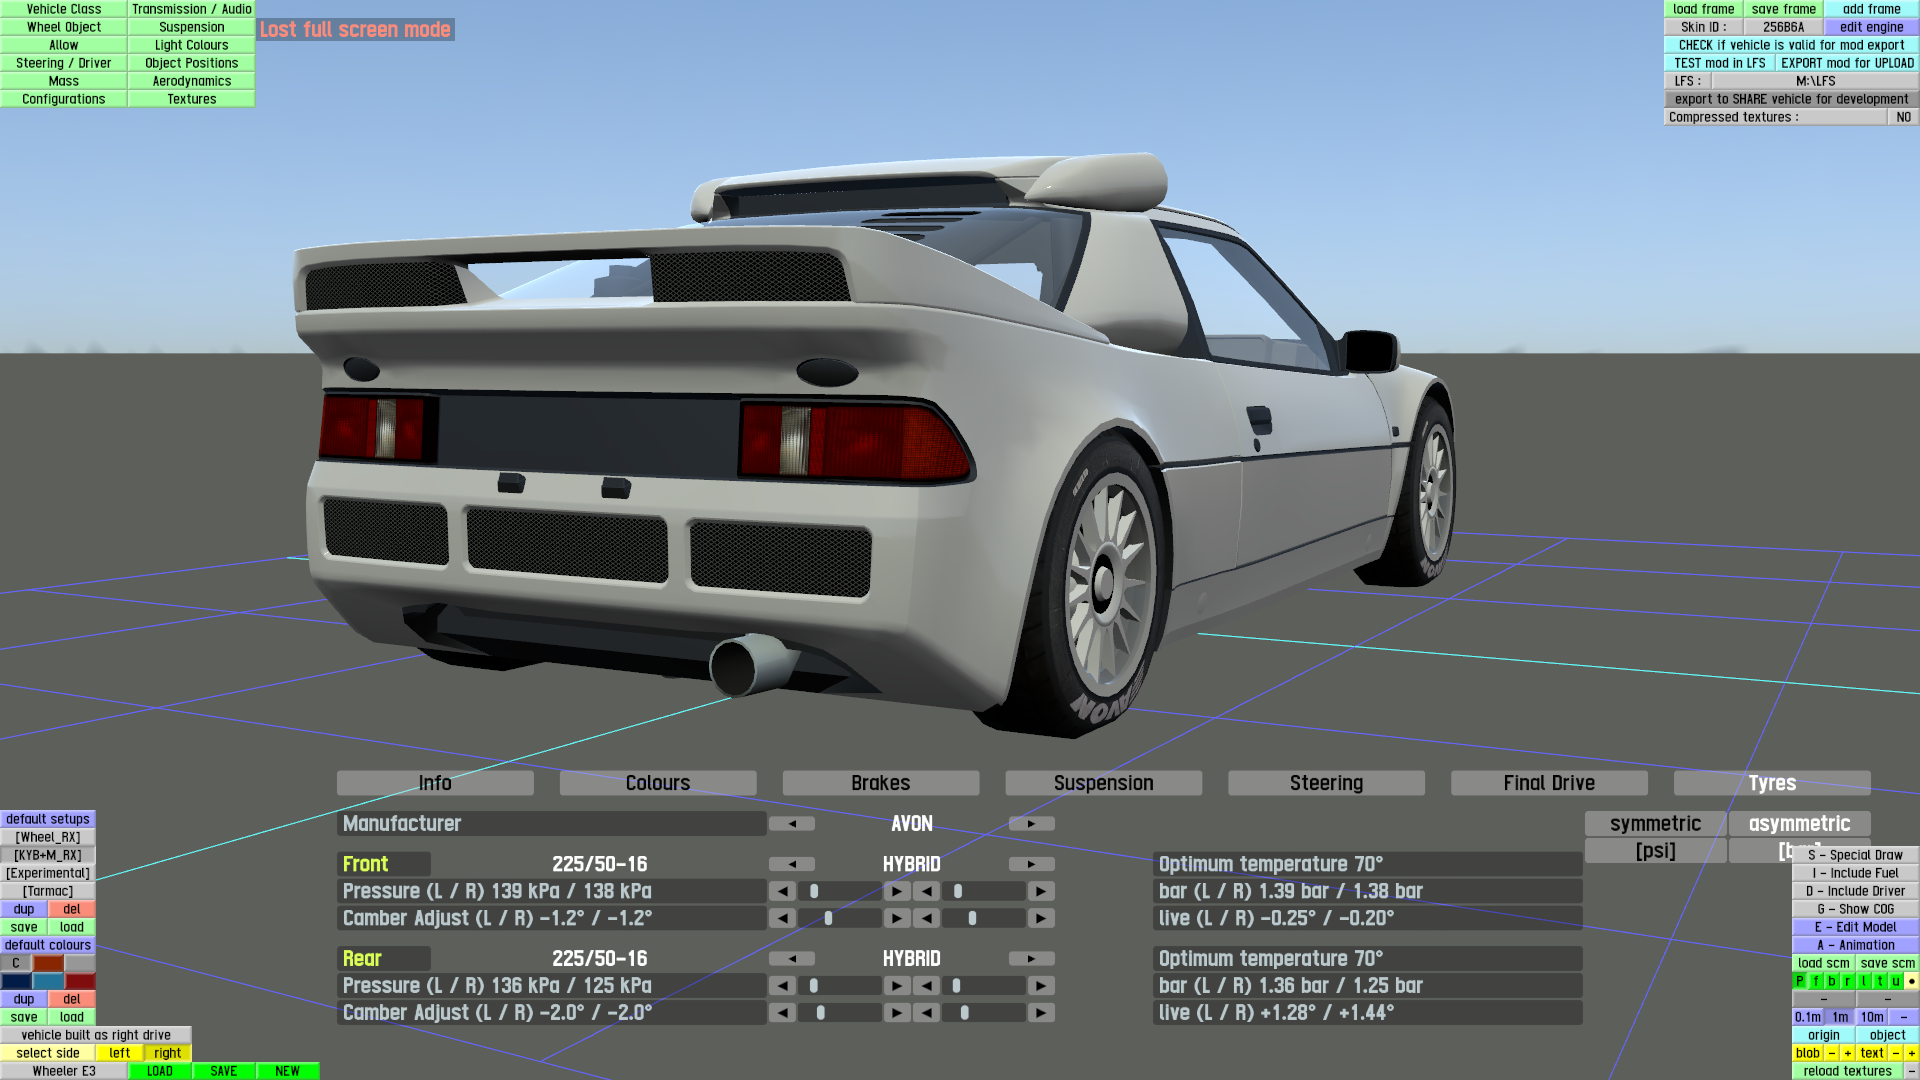
Task: Toggle Include Fuel option
Action: [x=1855, y=873]
